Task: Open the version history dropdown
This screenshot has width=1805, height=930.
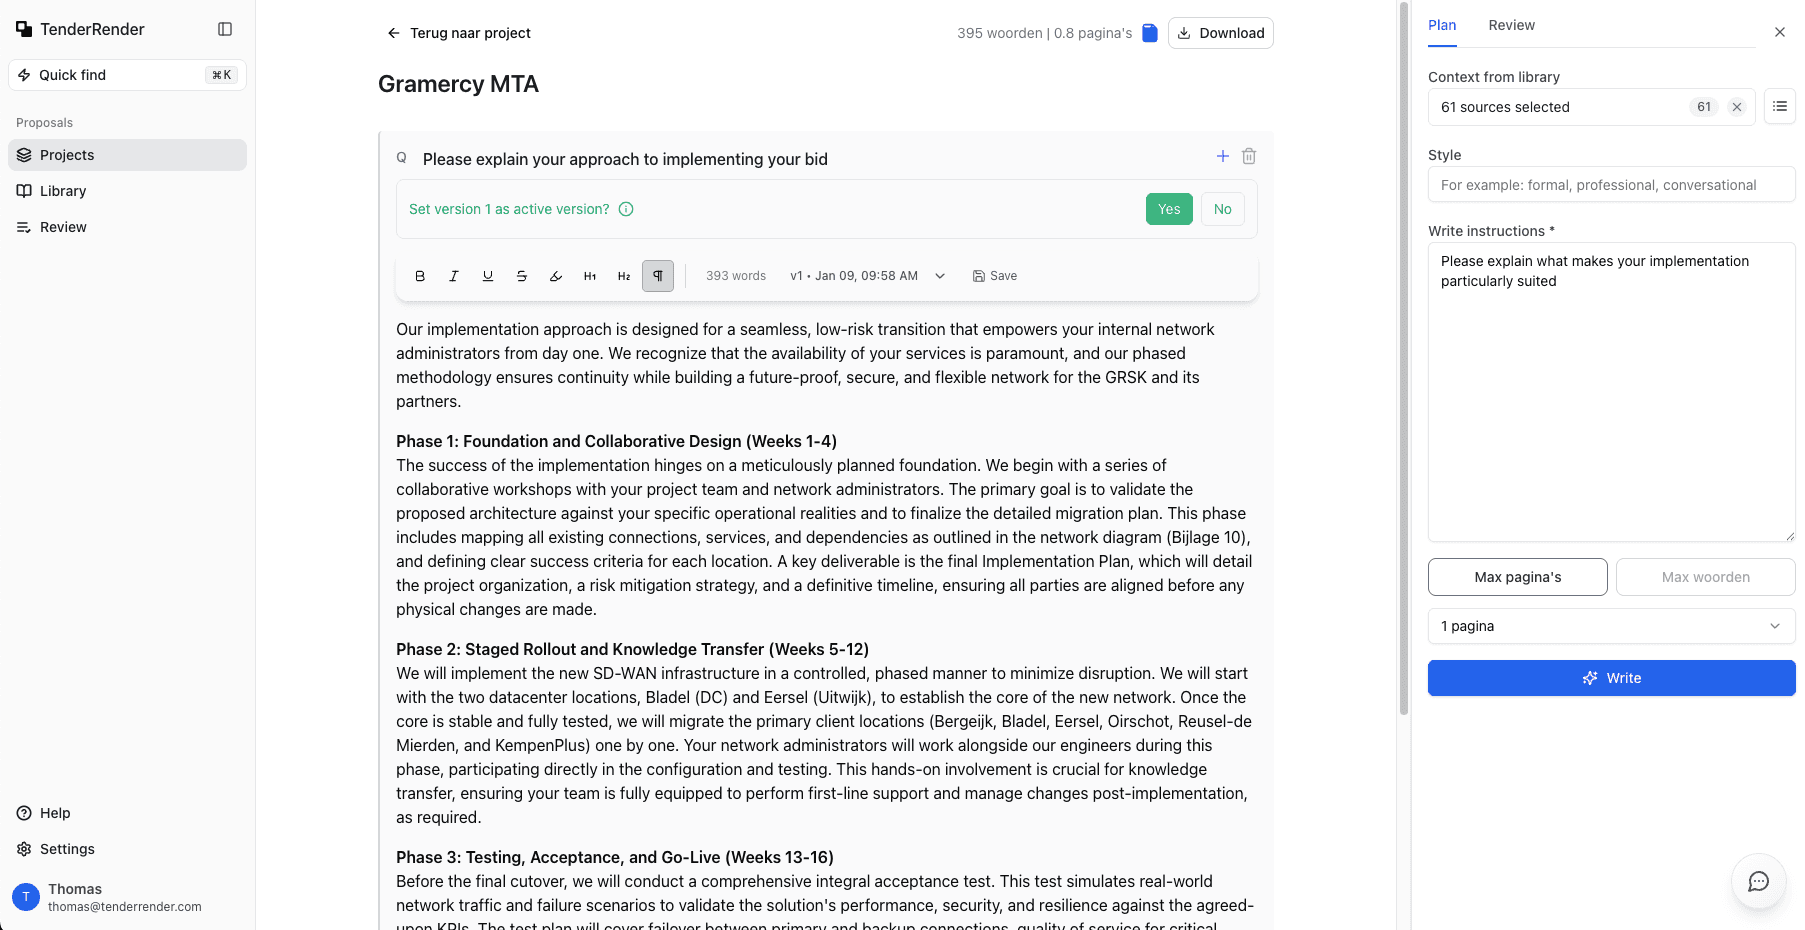Action: click(938, 276)
